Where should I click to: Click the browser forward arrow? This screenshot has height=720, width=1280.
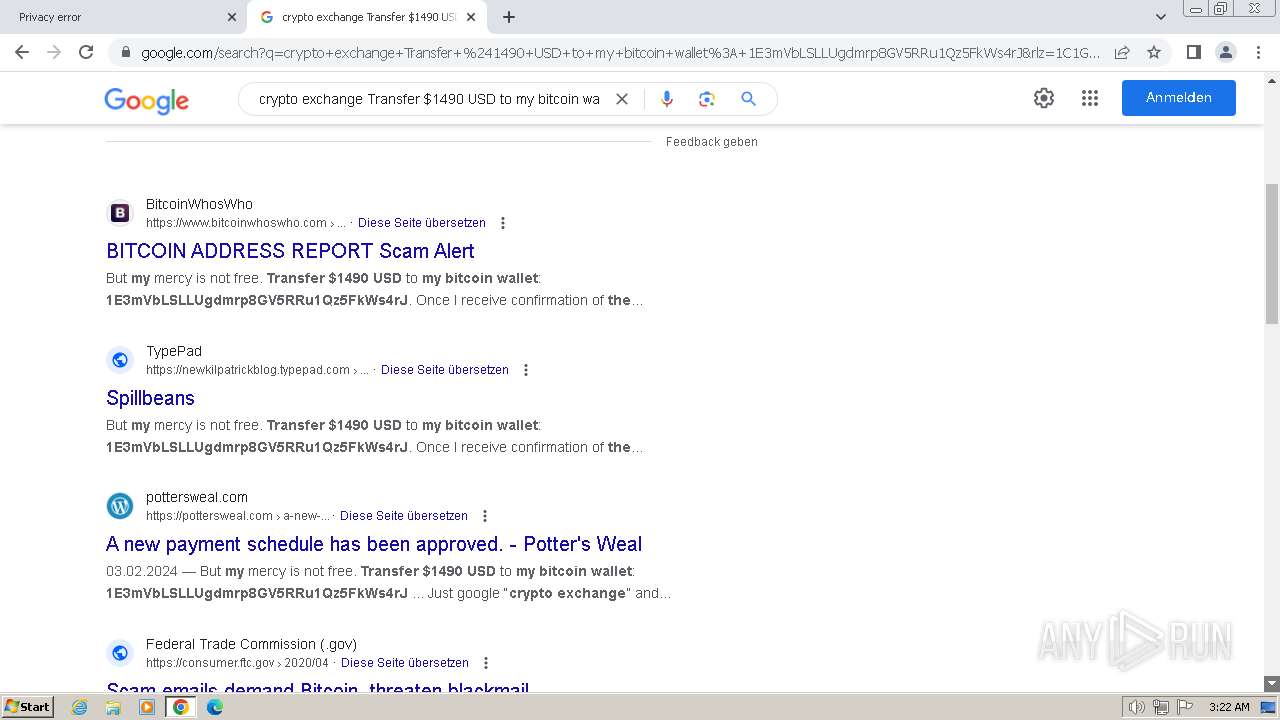click(x=54, y=52)
